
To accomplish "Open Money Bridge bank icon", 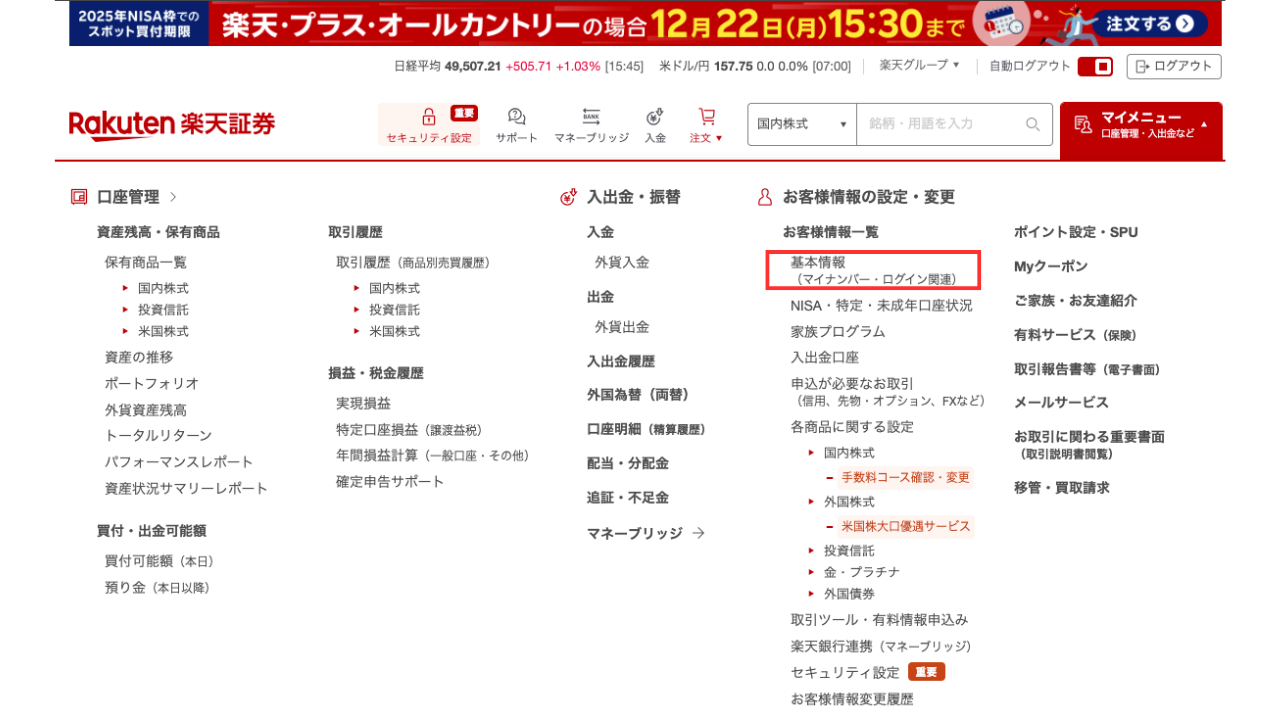I will [591, 117].
